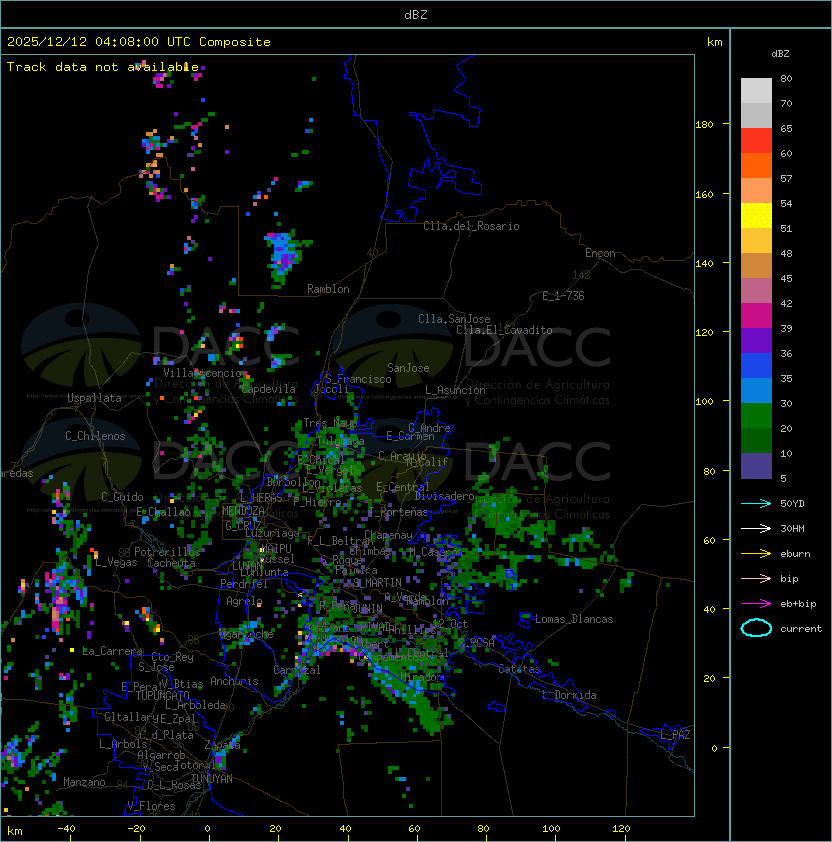The image size is (832, 842).
Task: Click the 'Cacheuta' place label
Action: tap(171, 563)
